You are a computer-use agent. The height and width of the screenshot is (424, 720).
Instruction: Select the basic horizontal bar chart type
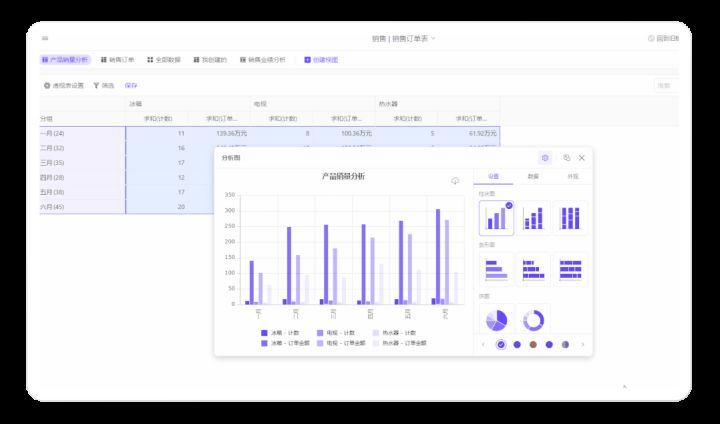pyautogui.click(x=496, y=268)
